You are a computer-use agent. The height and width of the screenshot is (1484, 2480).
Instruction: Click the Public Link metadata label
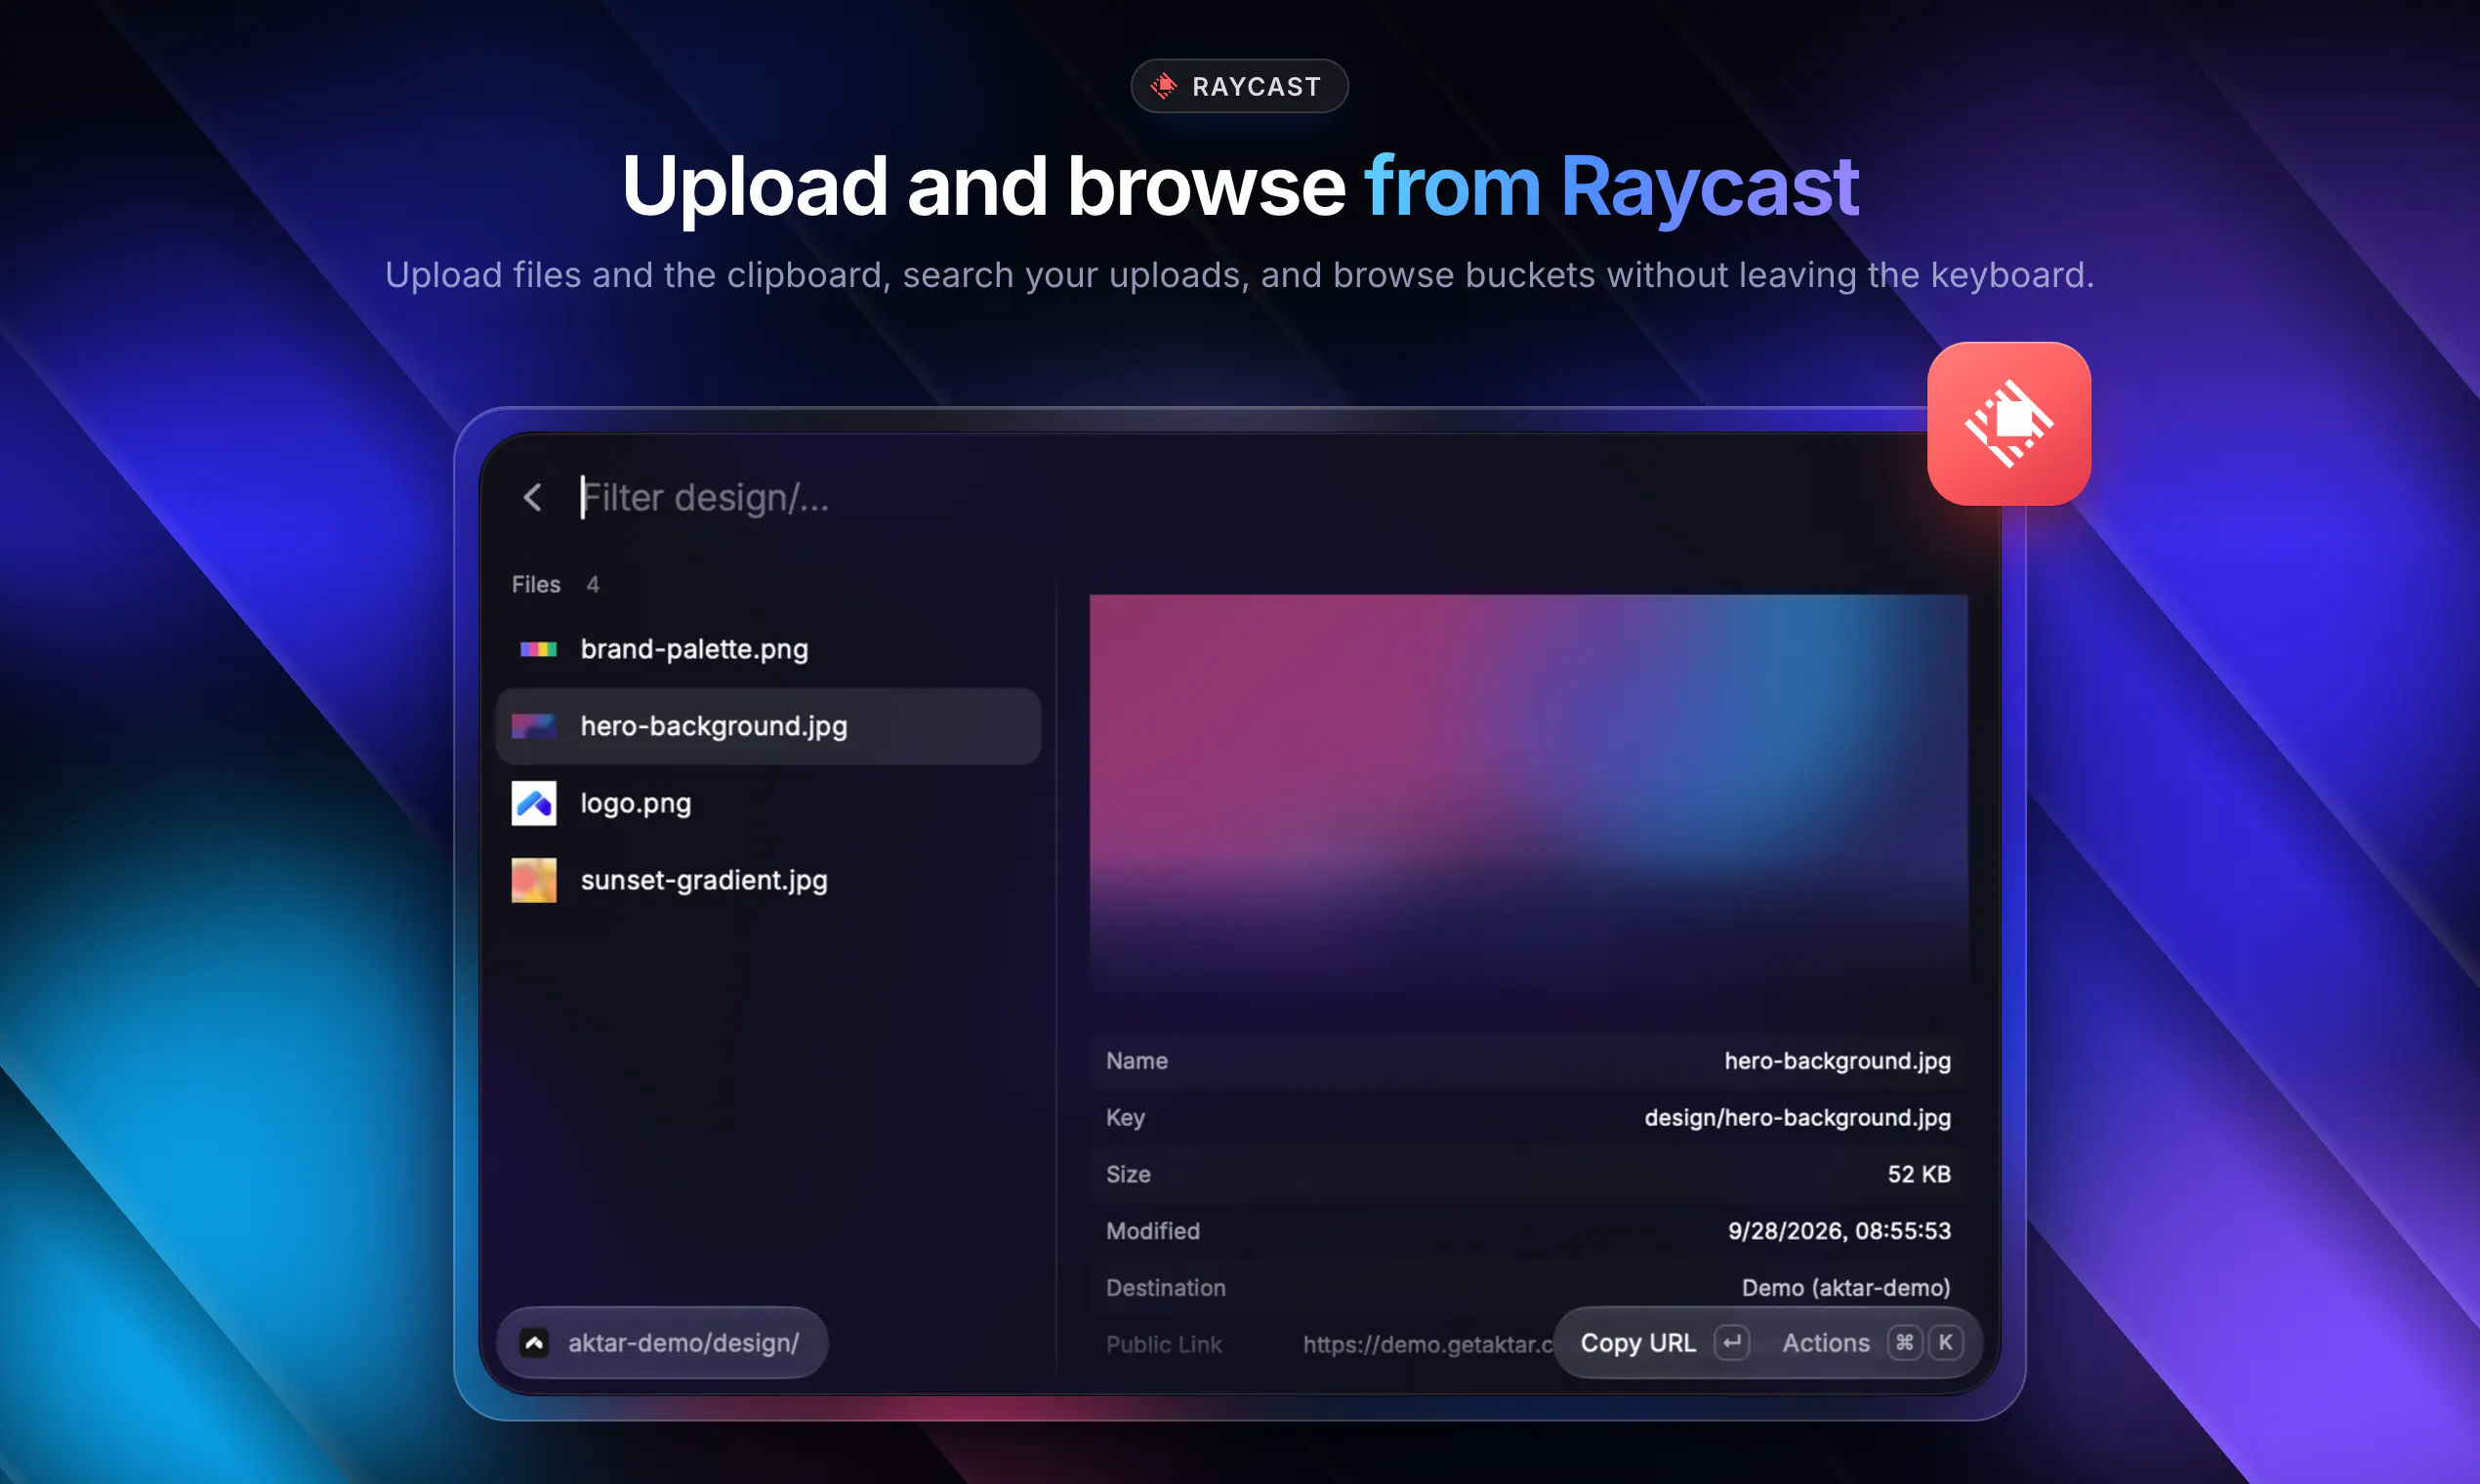pyautogui.click(x=1163, y=1345)
